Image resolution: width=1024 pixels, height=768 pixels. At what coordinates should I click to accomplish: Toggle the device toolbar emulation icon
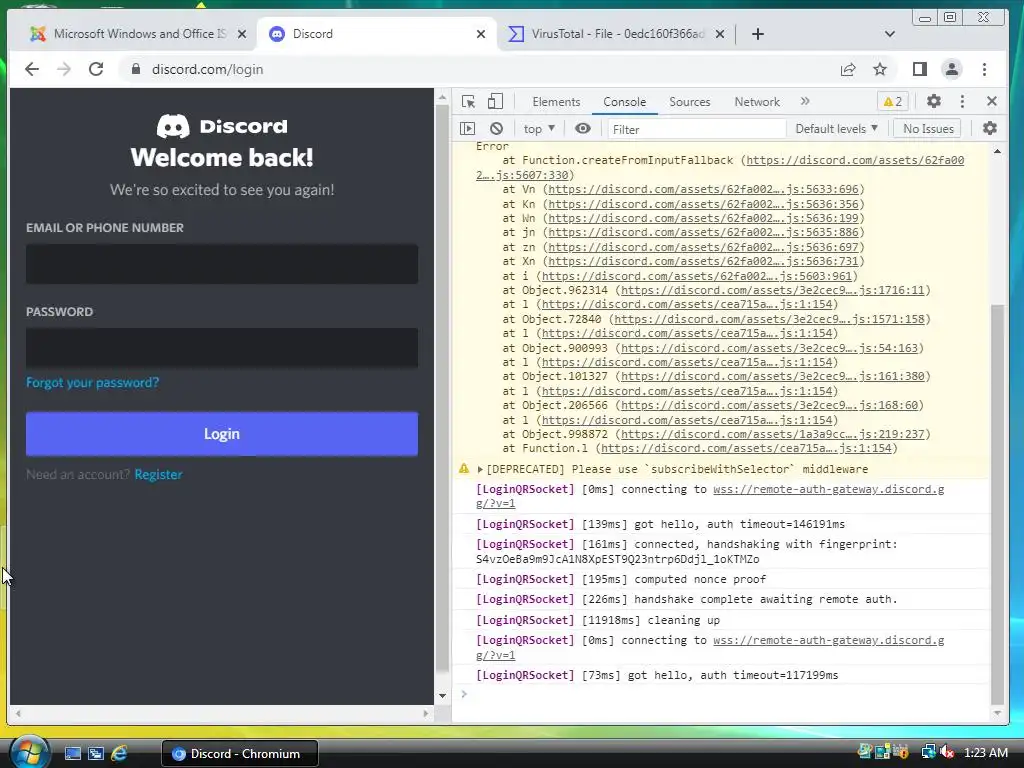pyautogui.click(x=496, y=101)
